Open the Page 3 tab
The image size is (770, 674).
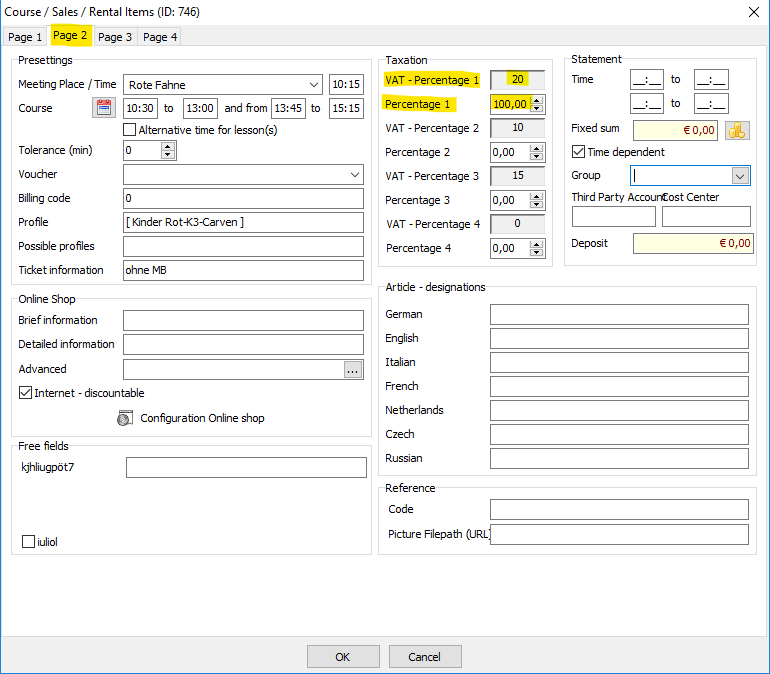point(115,37)
